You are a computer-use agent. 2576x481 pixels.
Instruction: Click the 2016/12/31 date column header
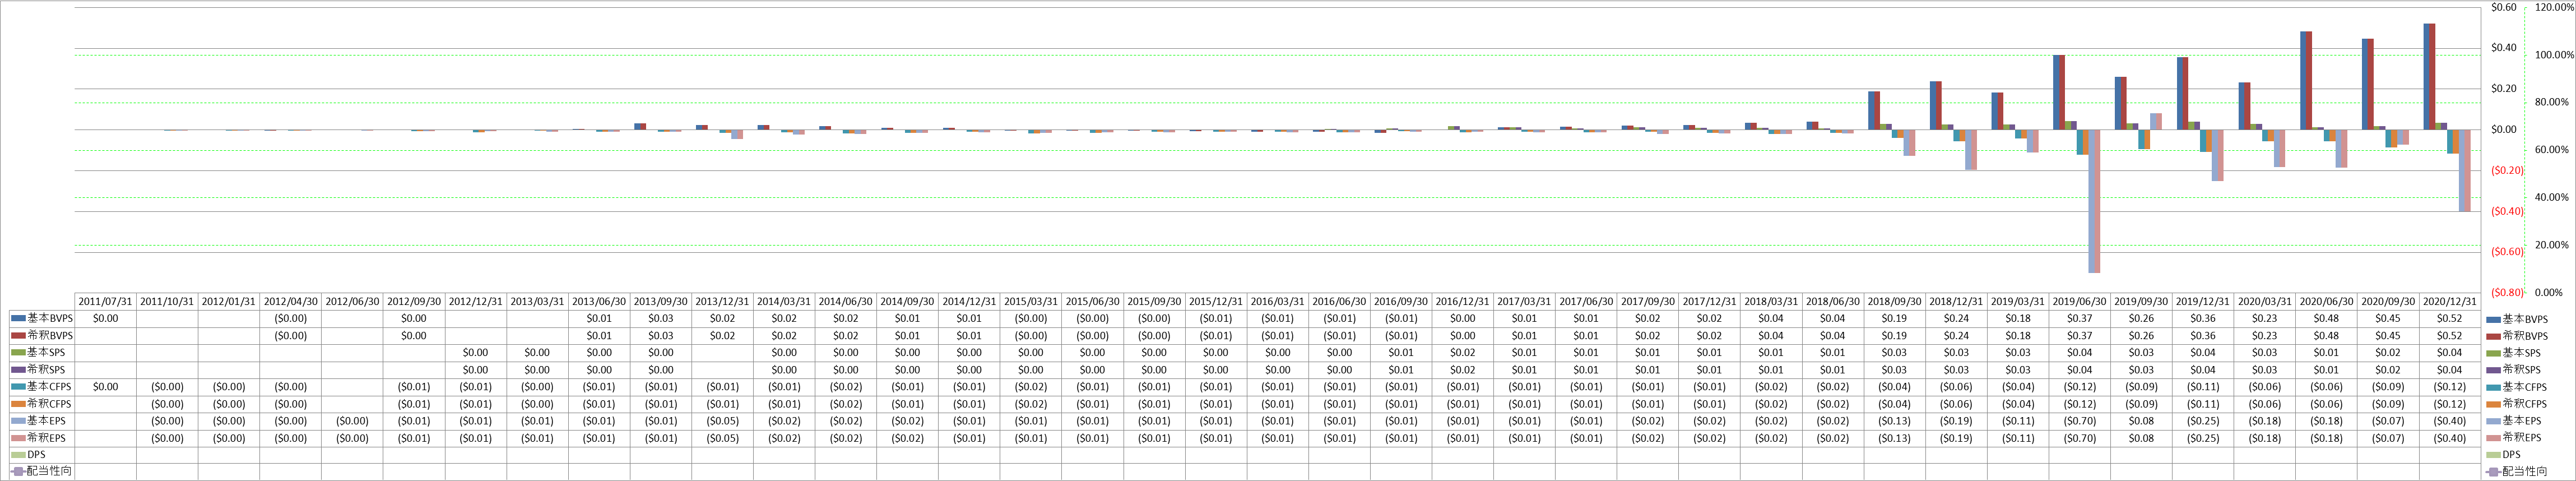(1463, 301)
